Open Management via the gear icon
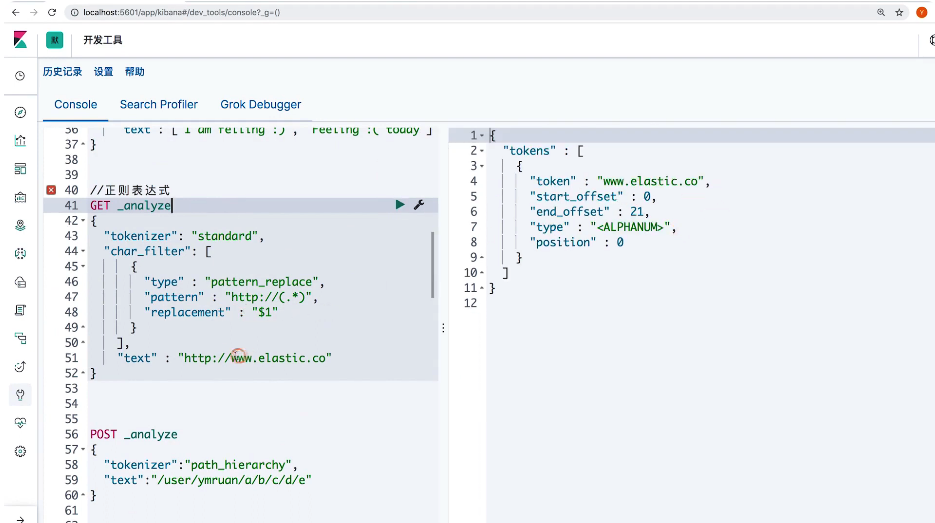 tap(20, 451)
